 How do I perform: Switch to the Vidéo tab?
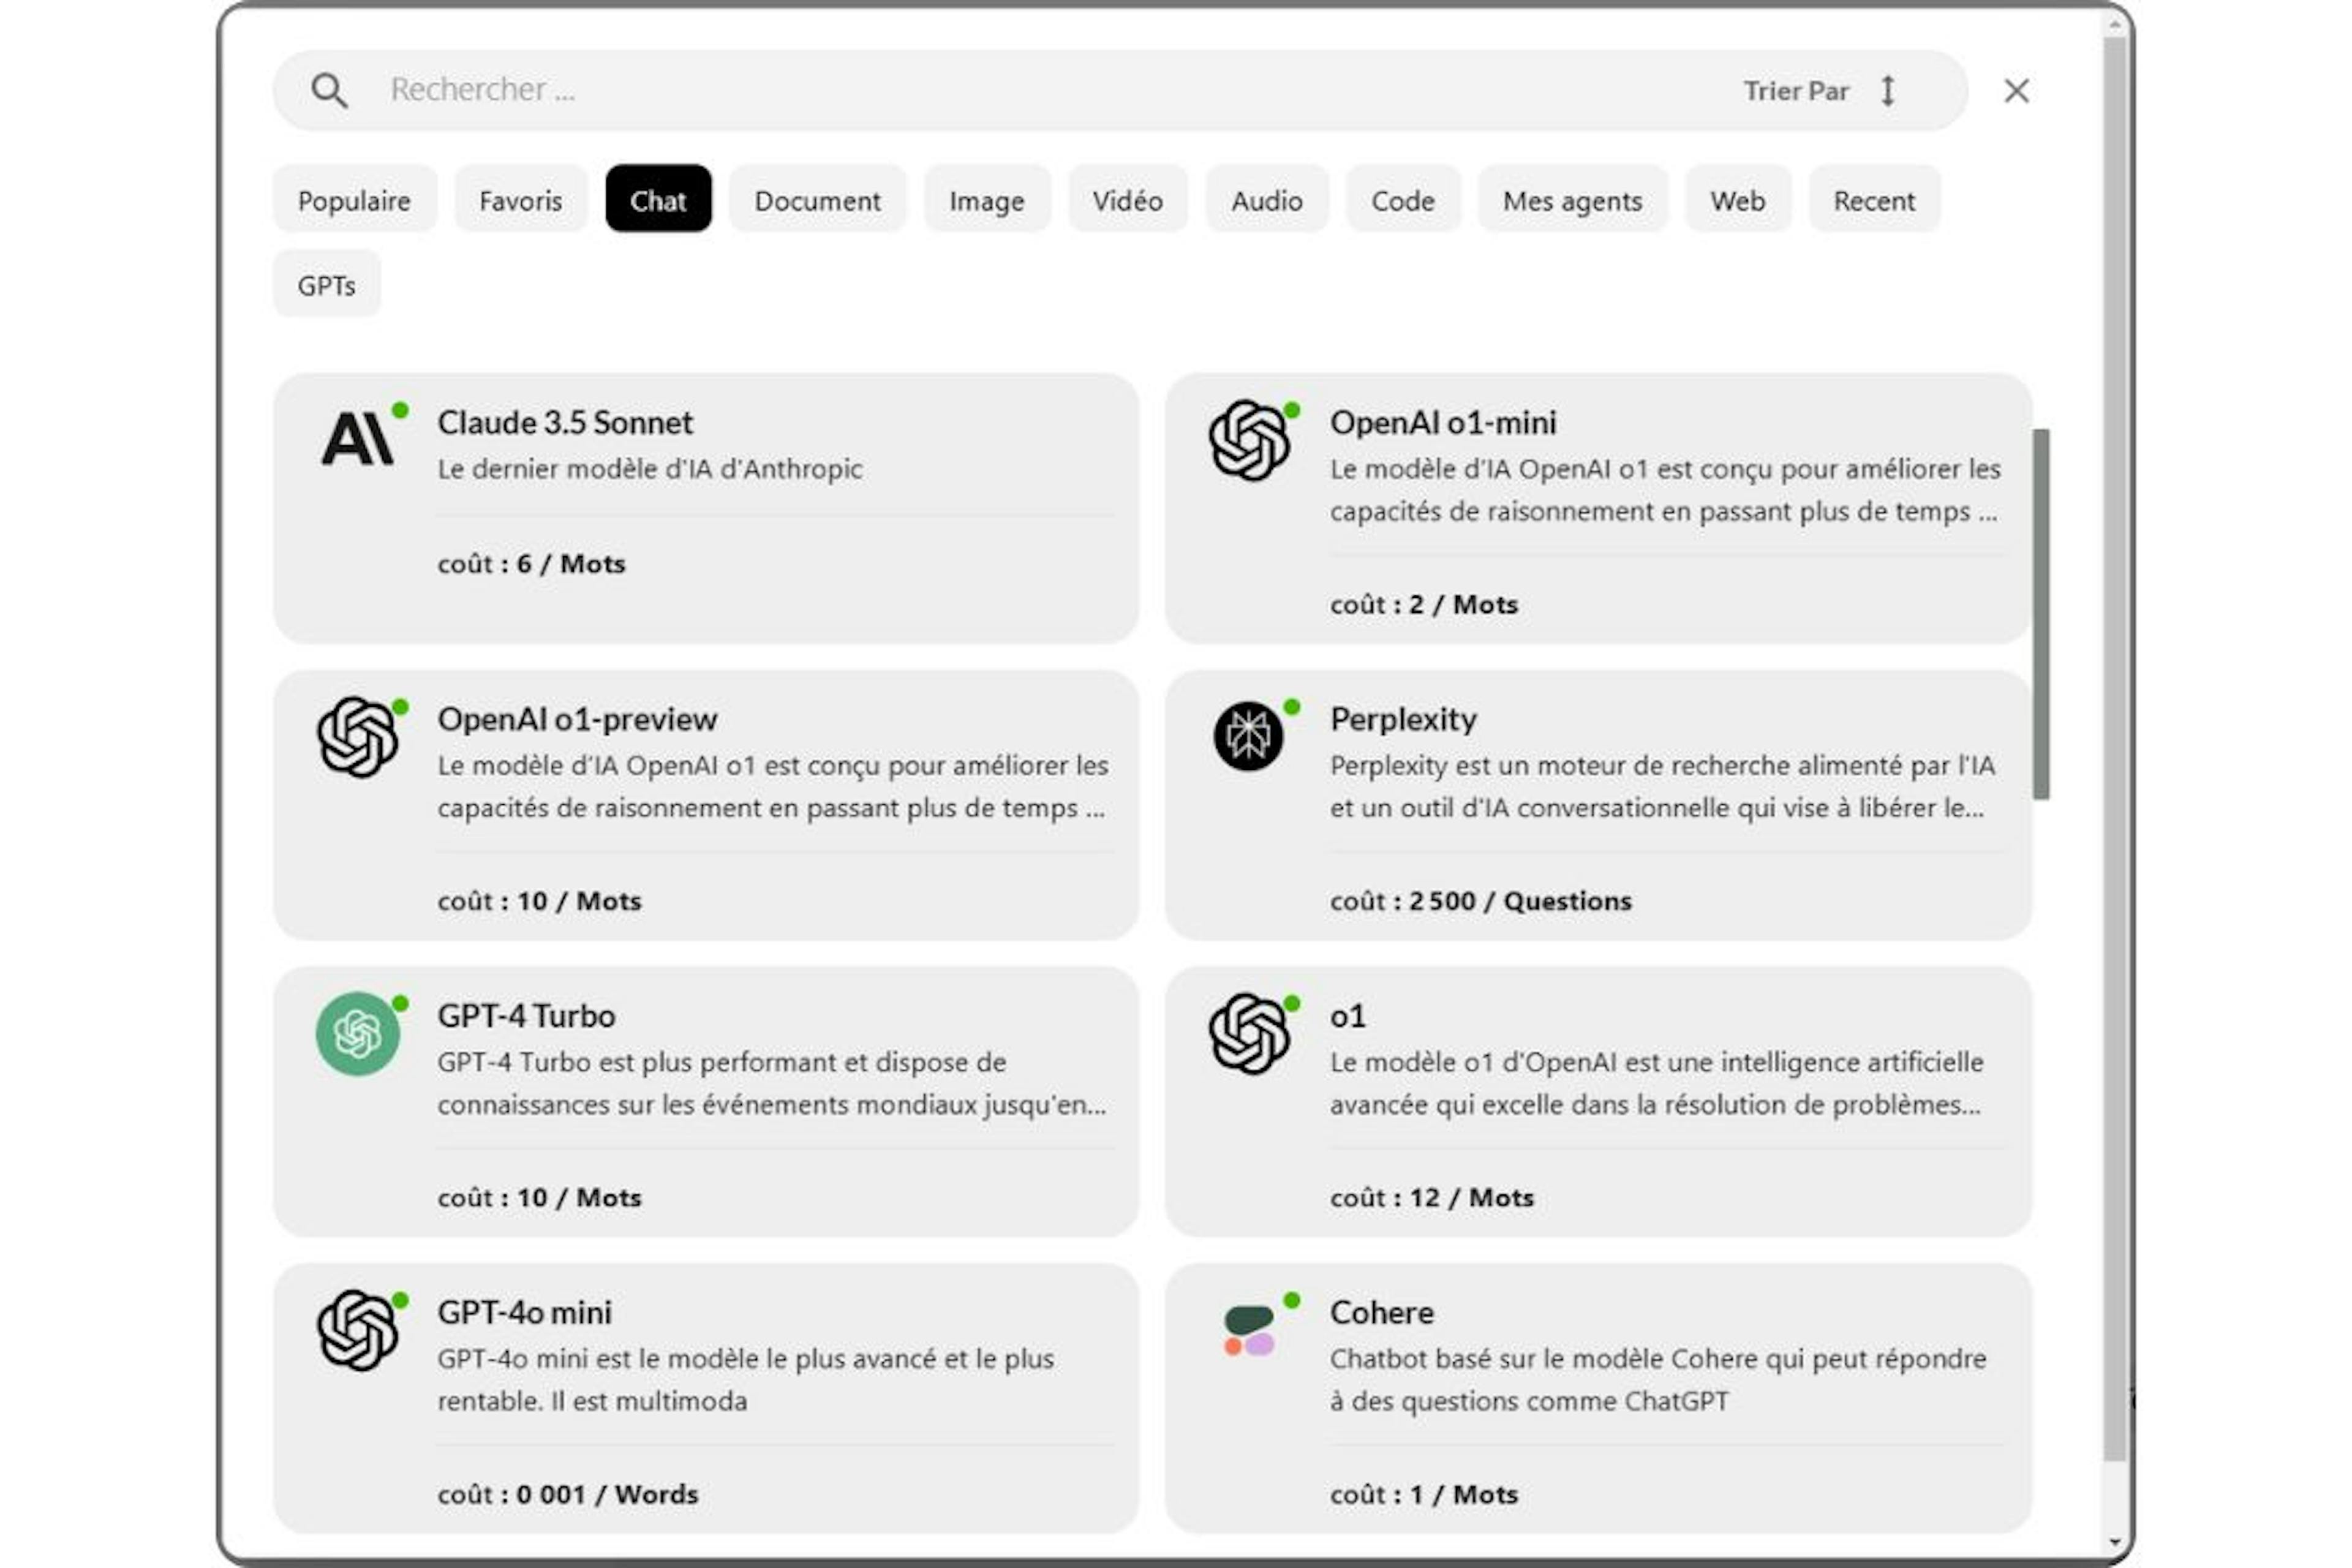1128,199
